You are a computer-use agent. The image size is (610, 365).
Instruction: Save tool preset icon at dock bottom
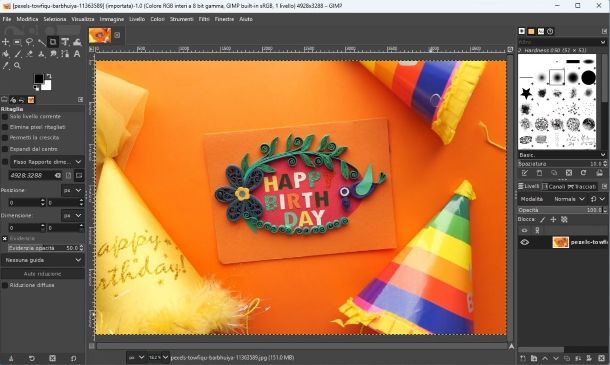pyautogui.click(x=11, y=358)
